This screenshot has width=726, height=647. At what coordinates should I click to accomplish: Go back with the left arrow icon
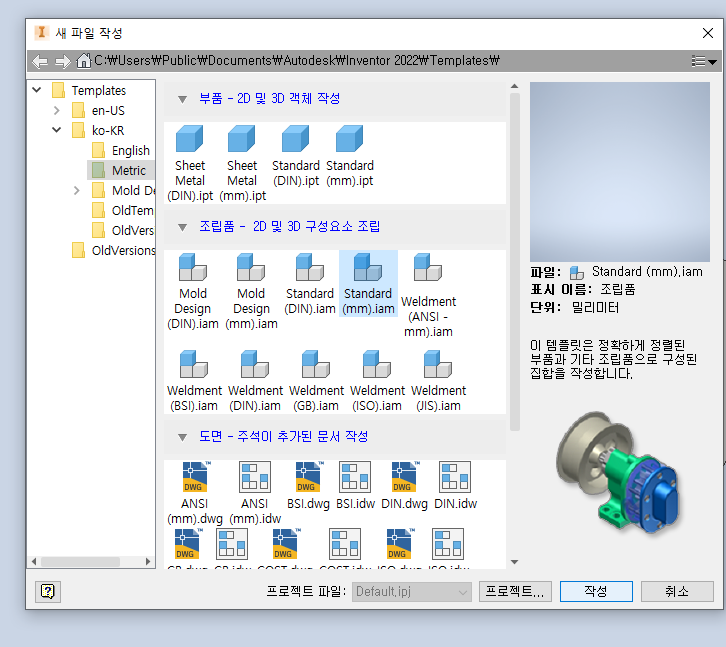pos(40,61)
